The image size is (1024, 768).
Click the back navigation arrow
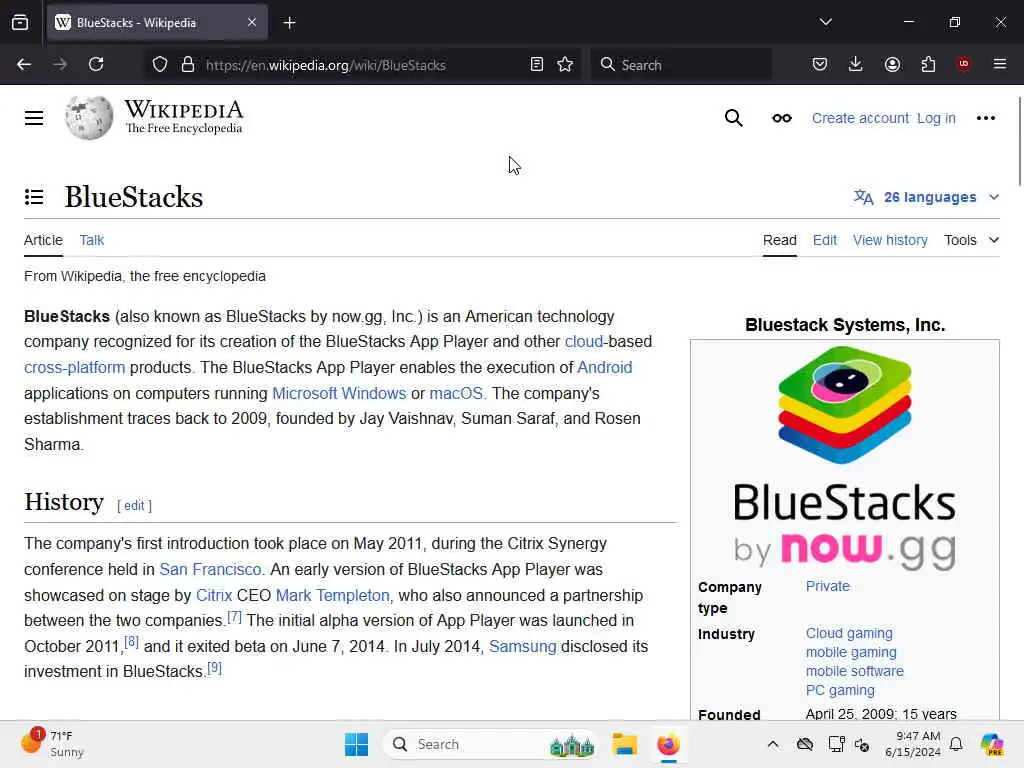click(x=24, y=64)
